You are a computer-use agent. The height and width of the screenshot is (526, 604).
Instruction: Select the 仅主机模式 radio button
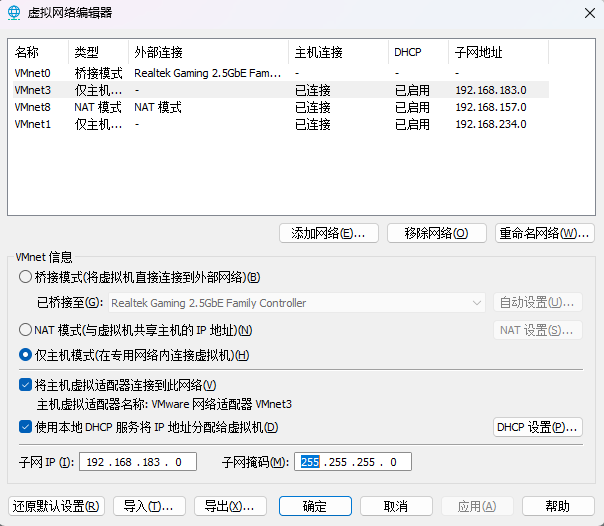(x=25, y=355)
